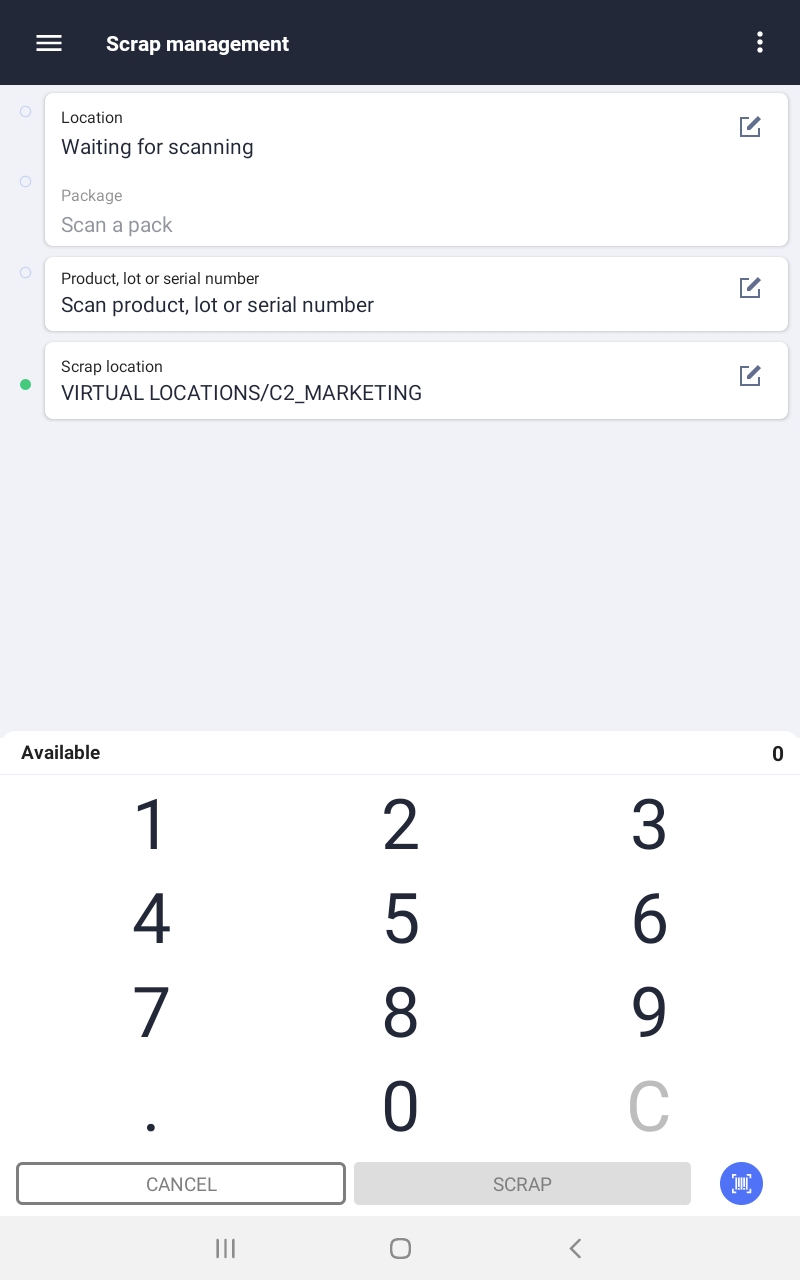
Task: Tap the Android recent apps icon
Action: pyautogui.click(x=225, y=1248)
